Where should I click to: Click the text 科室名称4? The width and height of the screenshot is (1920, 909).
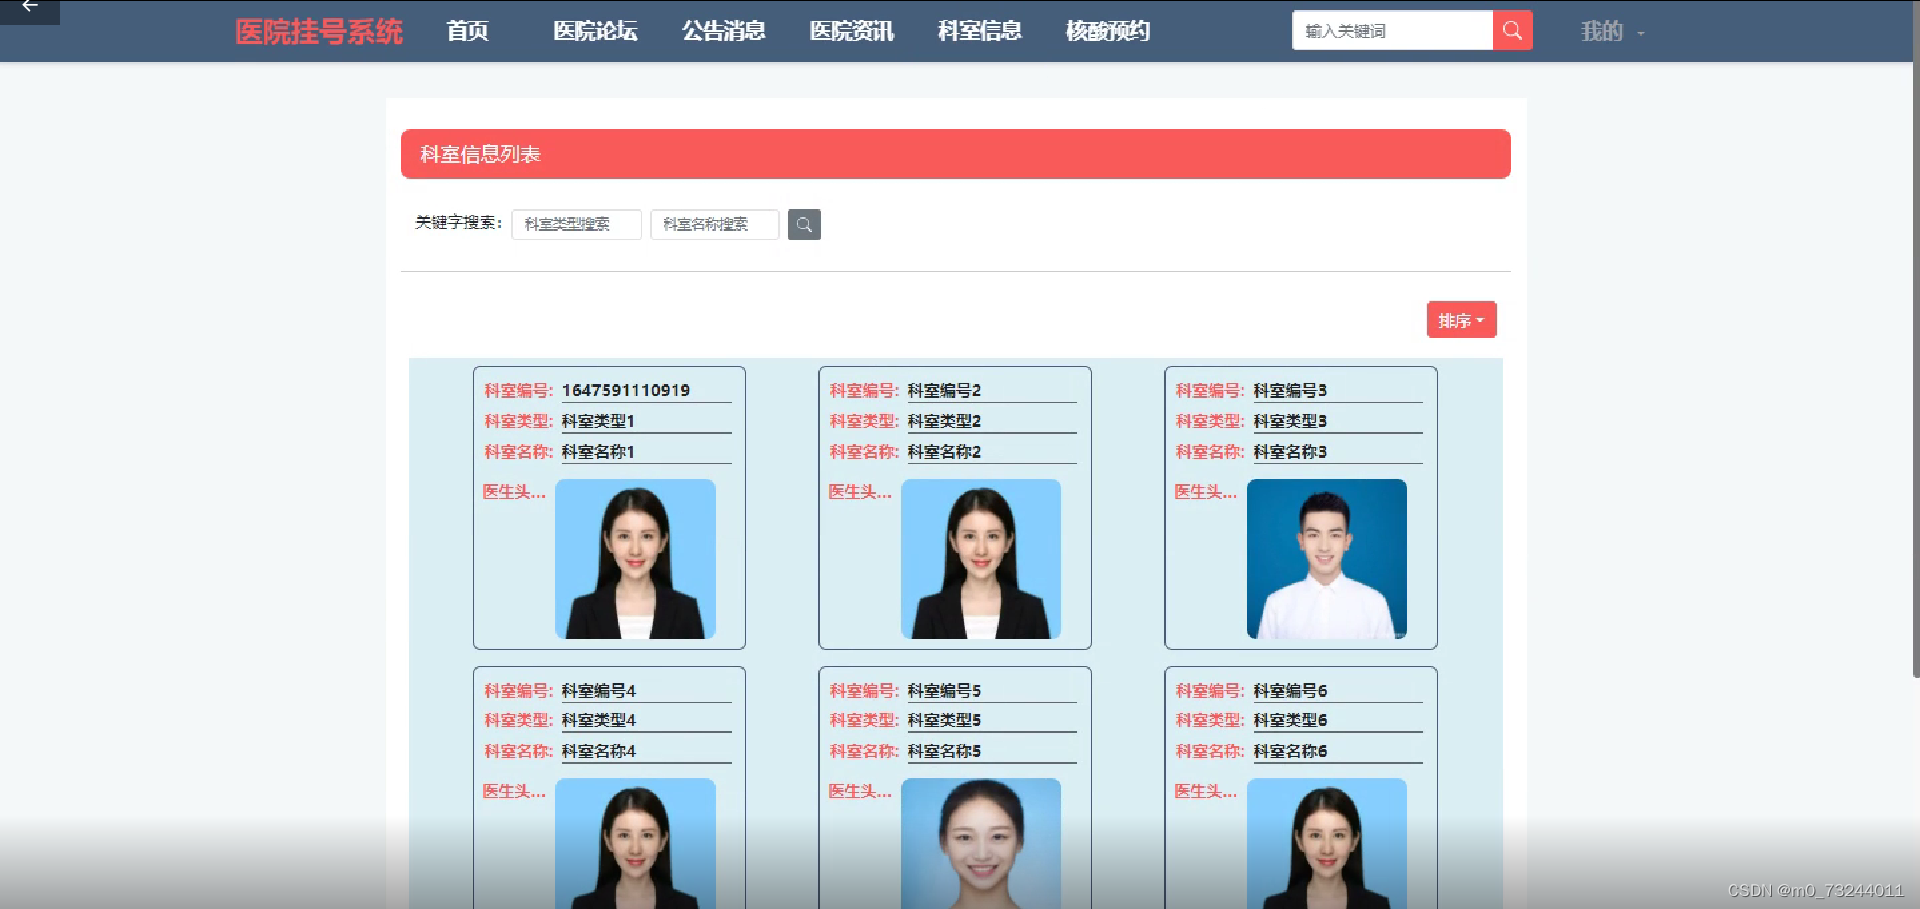click(x=599, y=751)
